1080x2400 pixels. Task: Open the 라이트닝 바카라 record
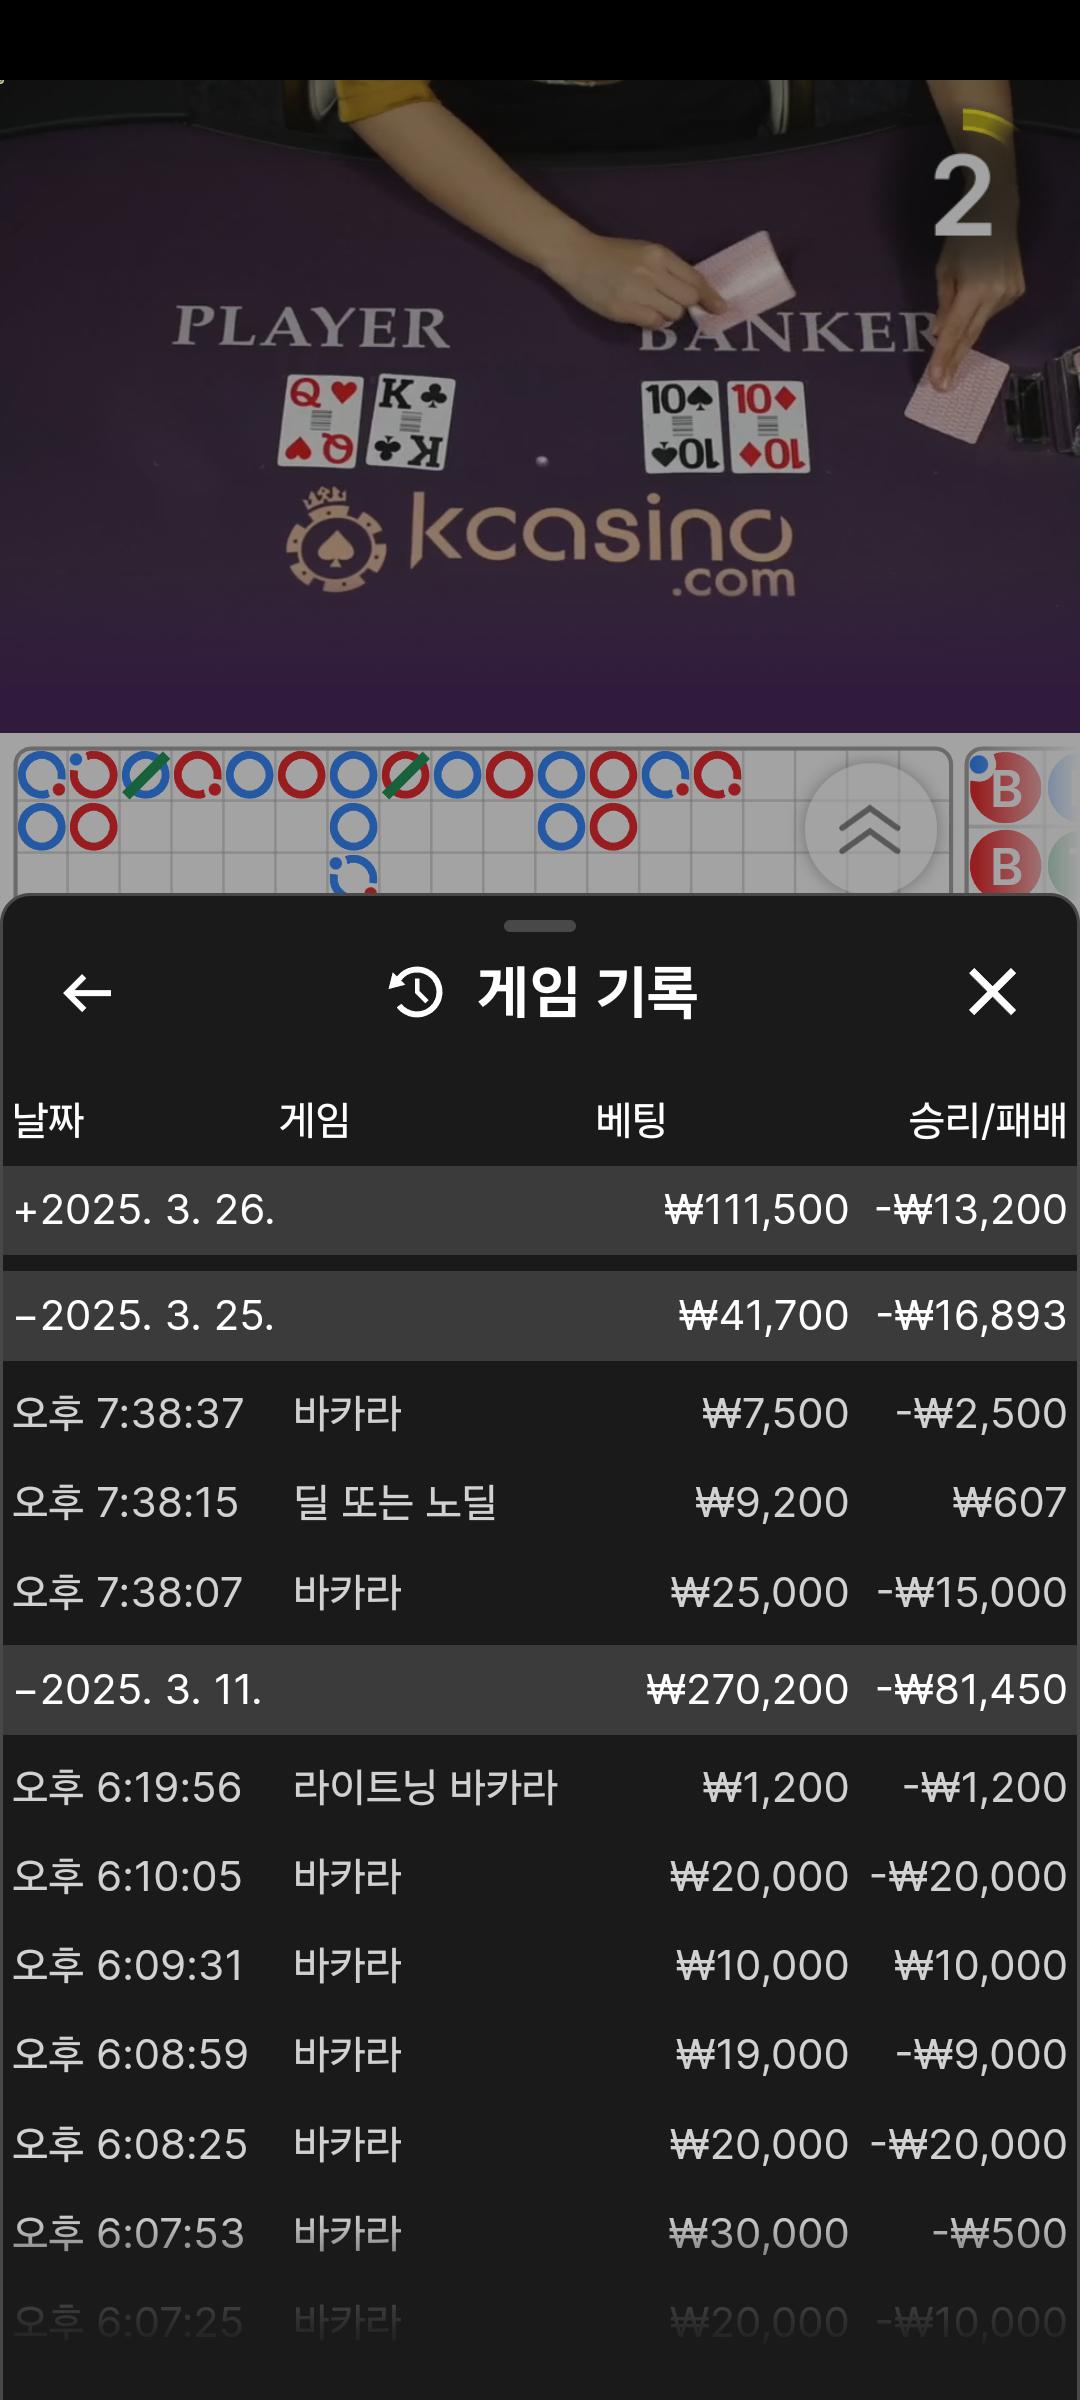point(540,1787)
